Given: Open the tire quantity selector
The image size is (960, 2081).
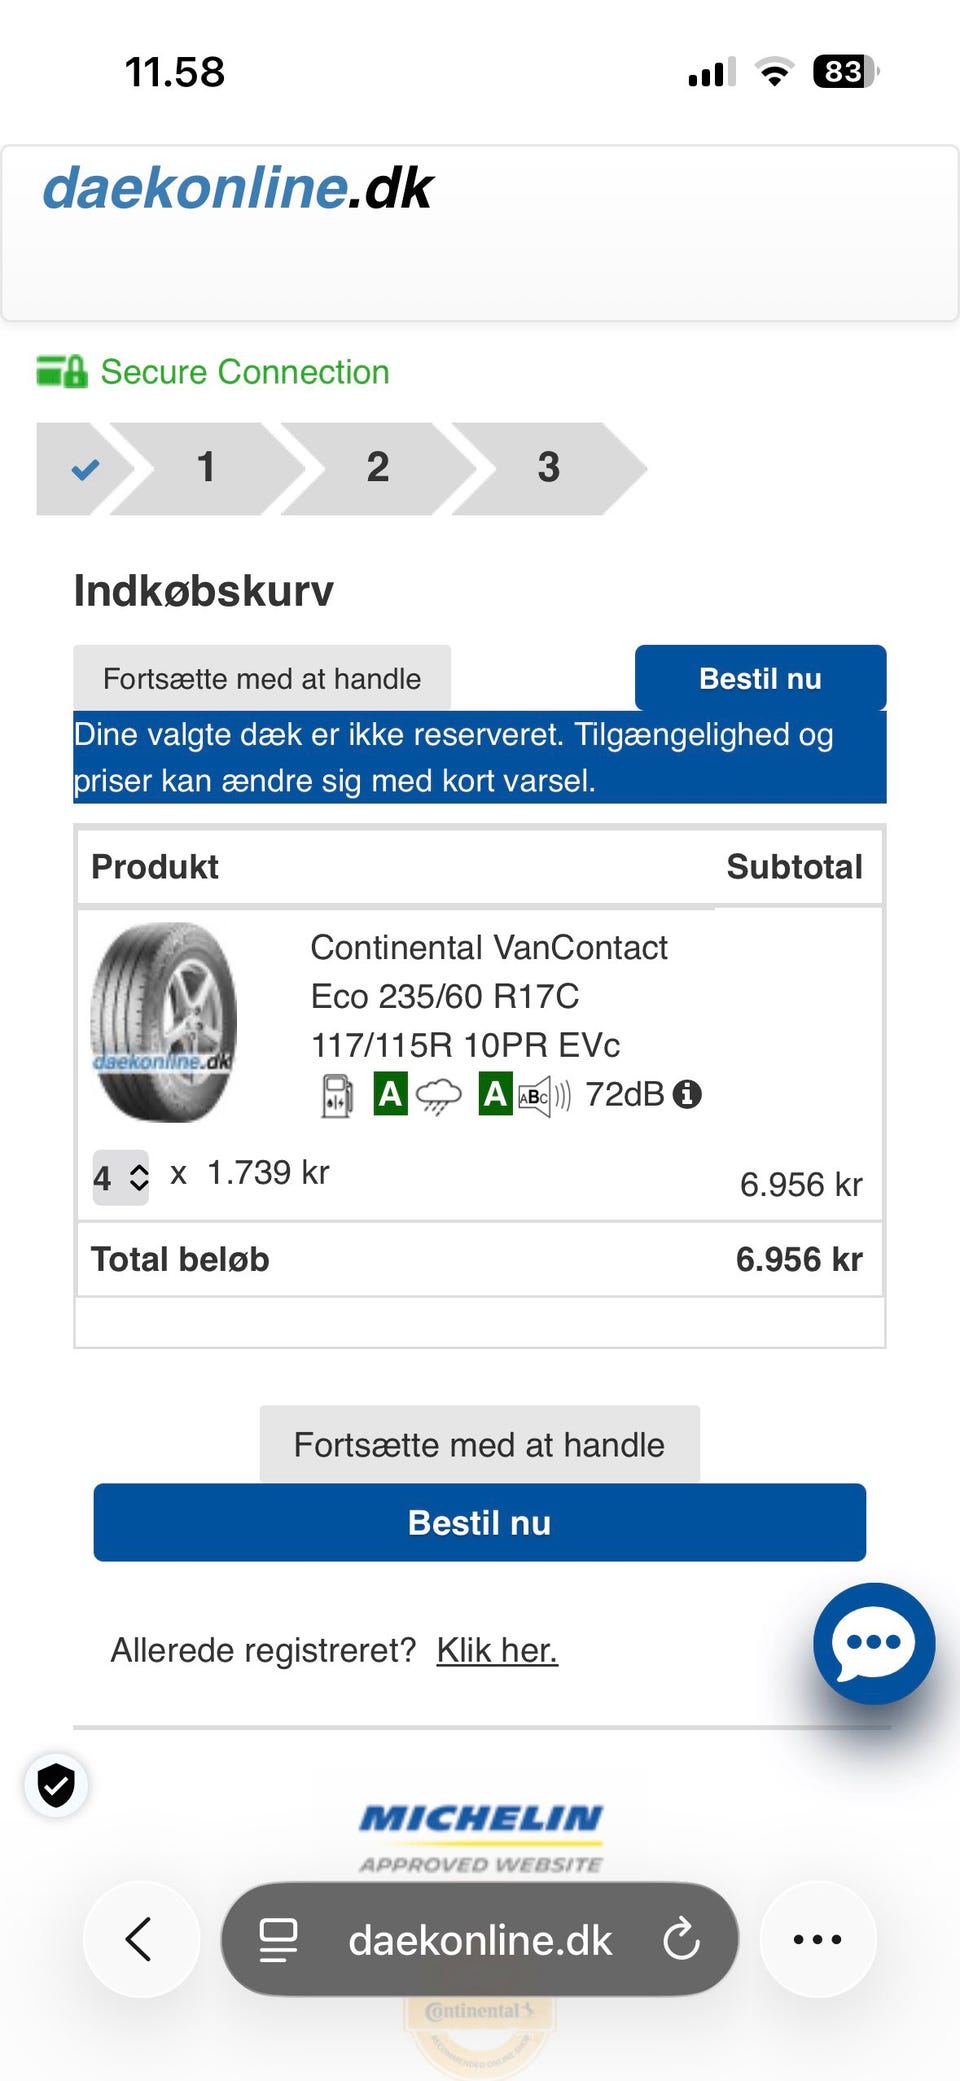Looking at the screenshot, I should tap(121, 1178).
